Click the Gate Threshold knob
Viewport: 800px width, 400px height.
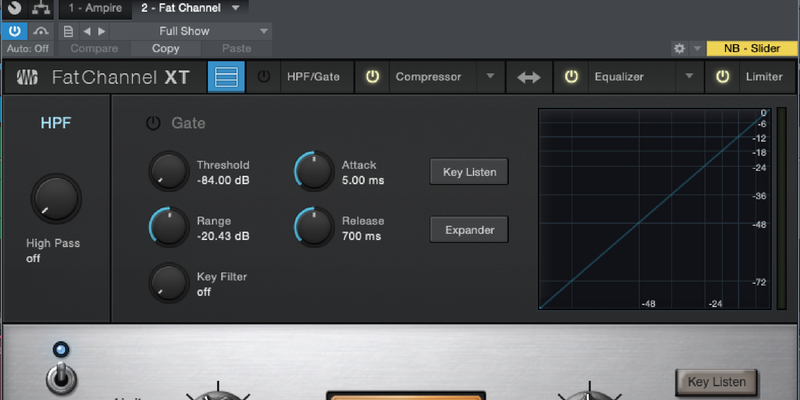click(x=168, y=172)
